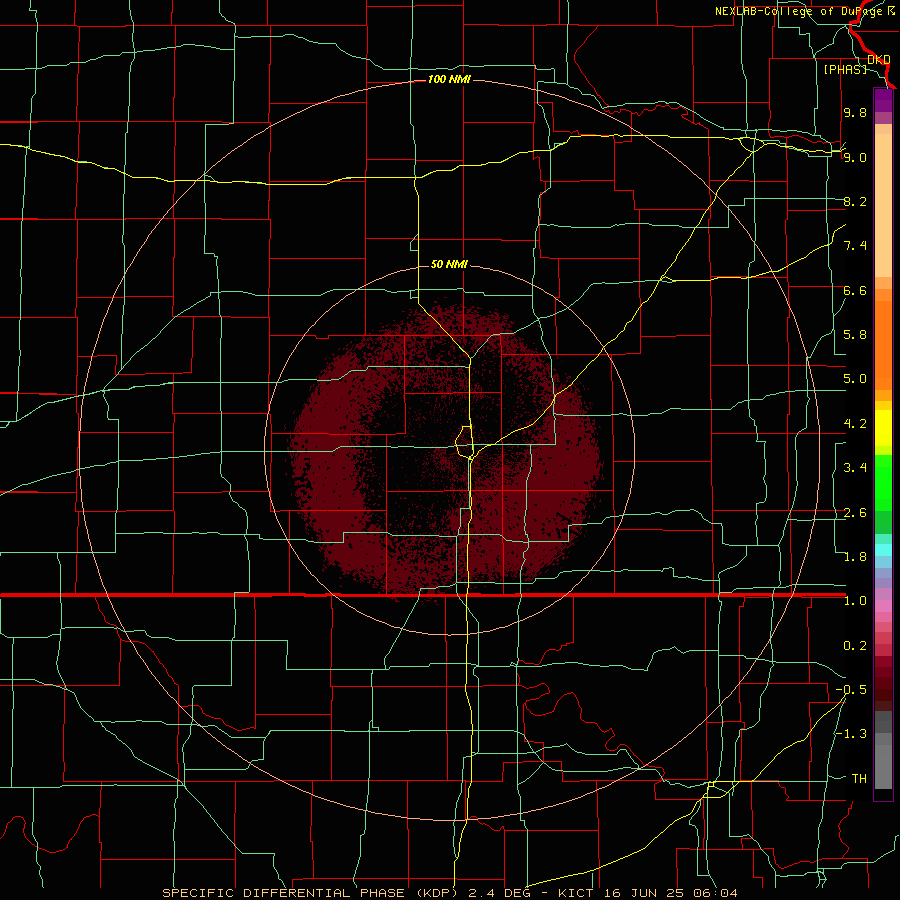Click the '-1.3' color scale value

point(851,734)
